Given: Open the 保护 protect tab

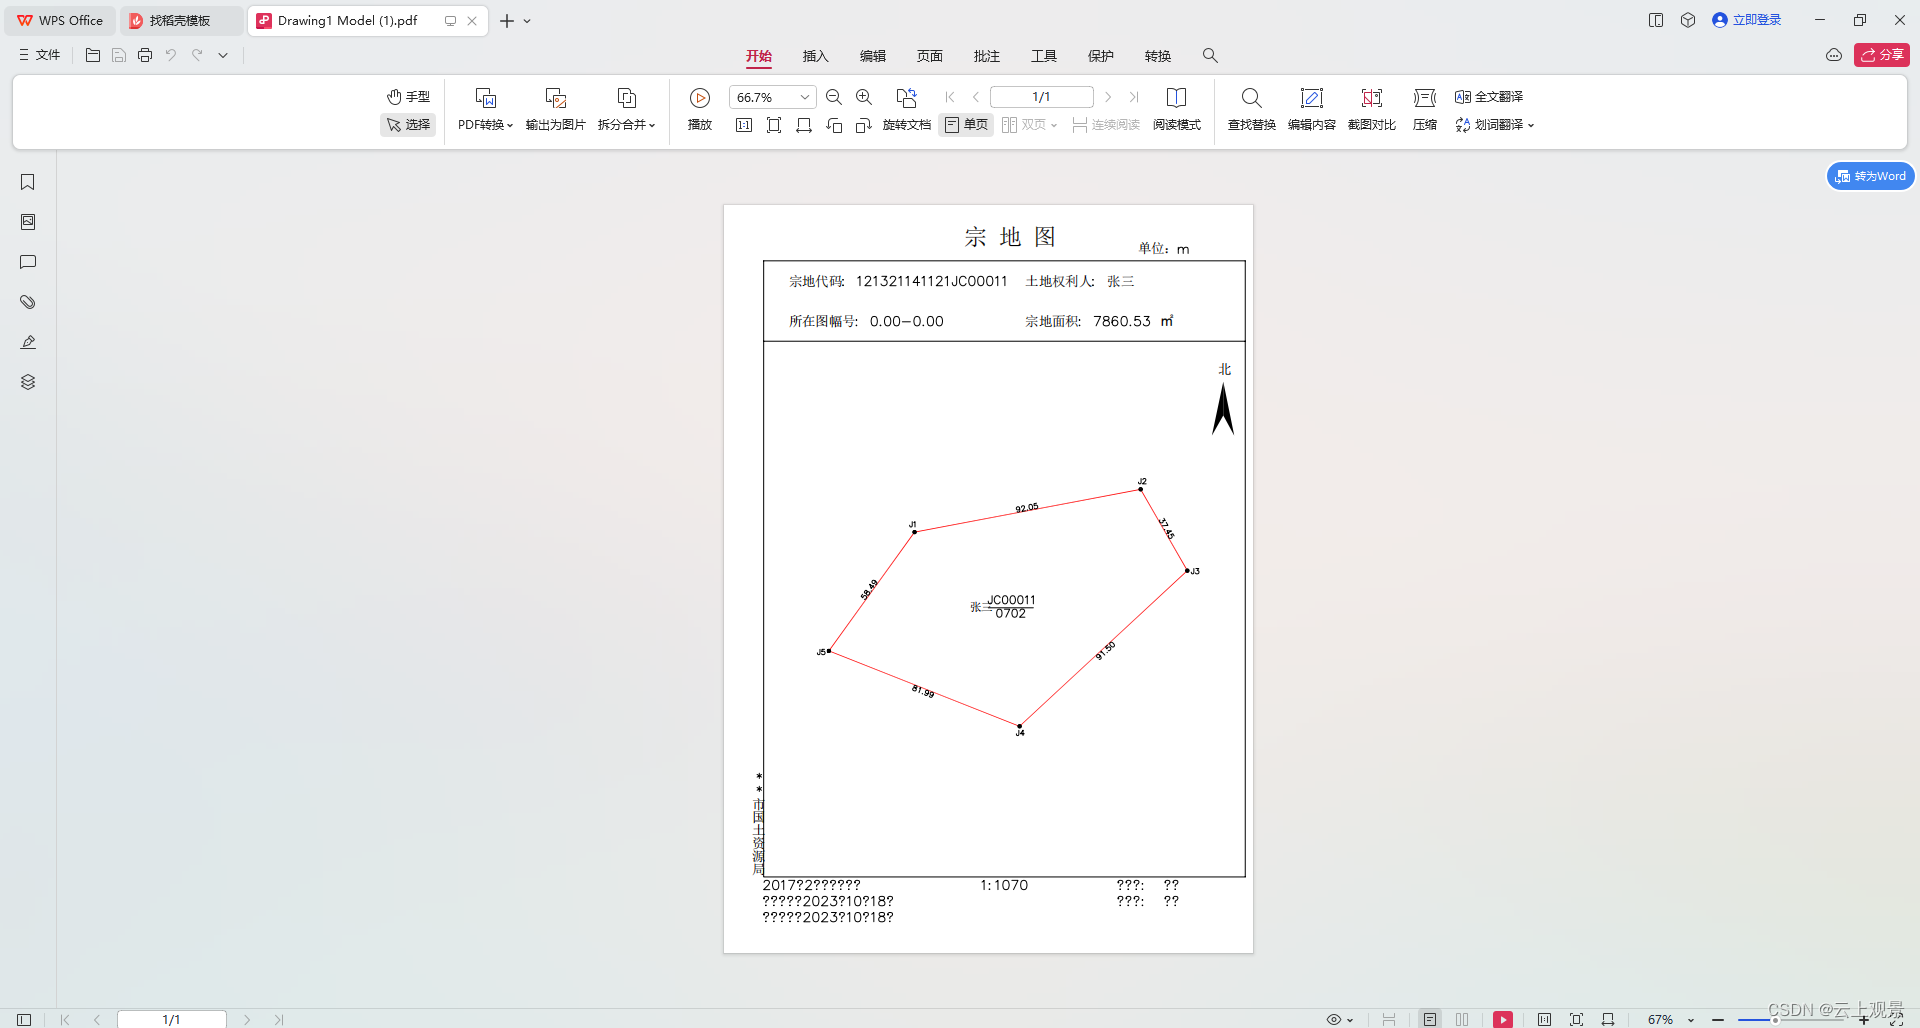Looking at the screenshot, I should click(x=1101, y=56).
